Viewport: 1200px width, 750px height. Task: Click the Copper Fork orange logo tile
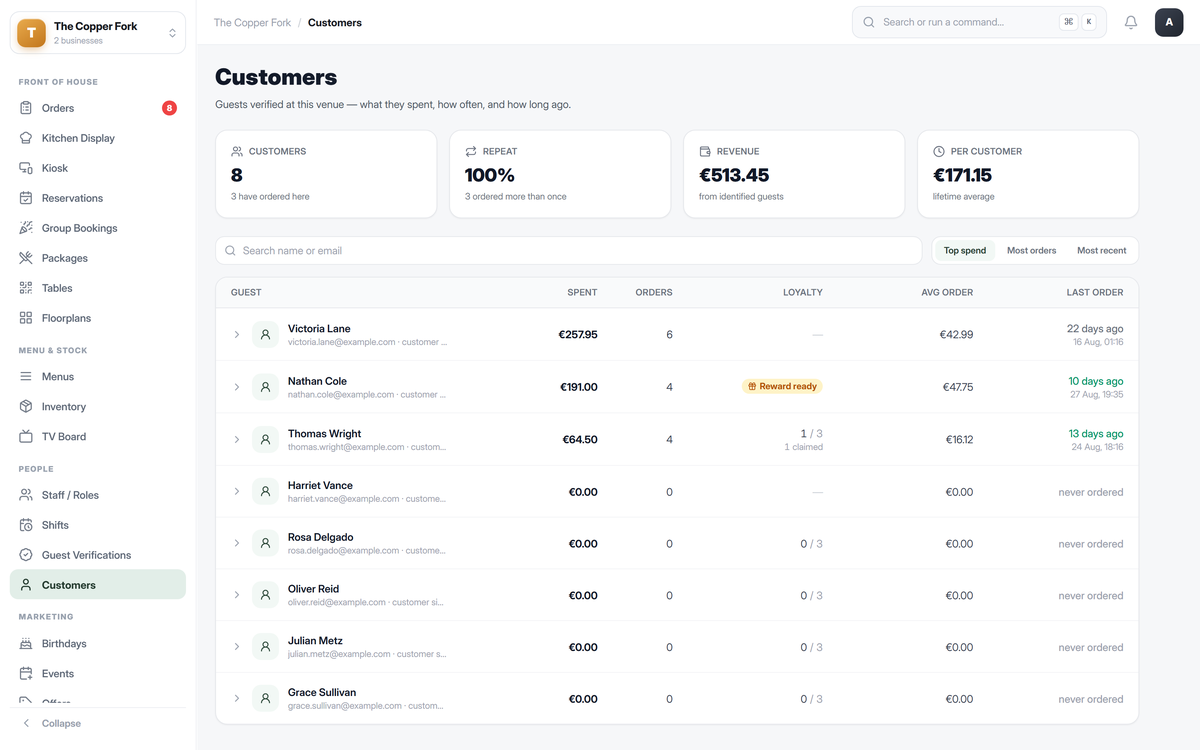(x=32, y=33)
